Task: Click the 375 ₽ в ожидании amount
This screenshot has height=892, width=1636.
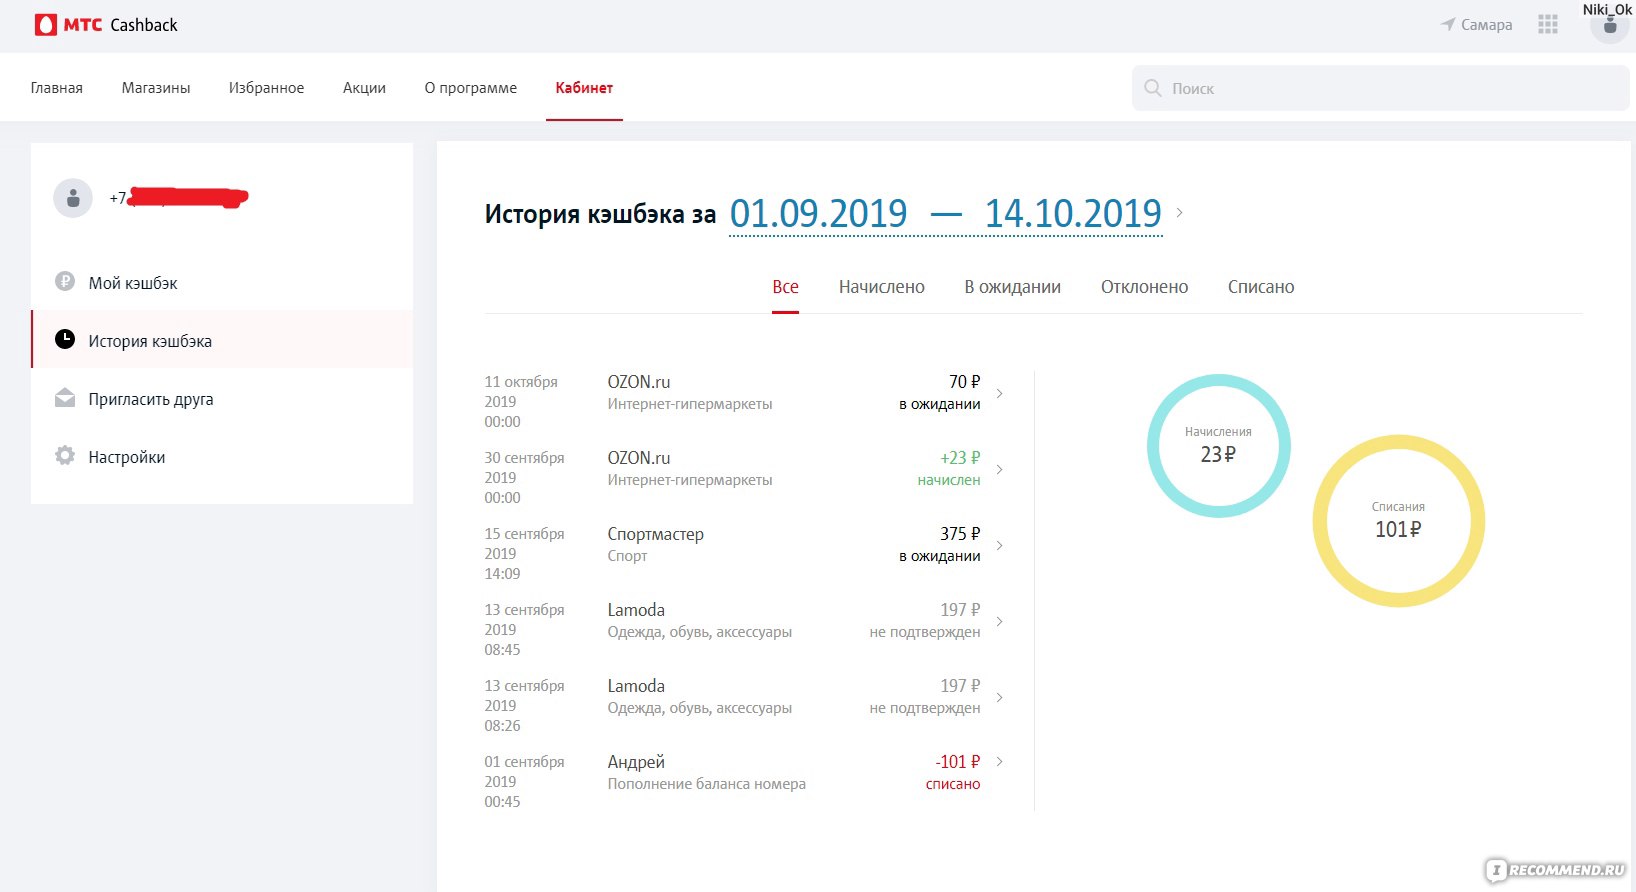Action: pos(940,544)
